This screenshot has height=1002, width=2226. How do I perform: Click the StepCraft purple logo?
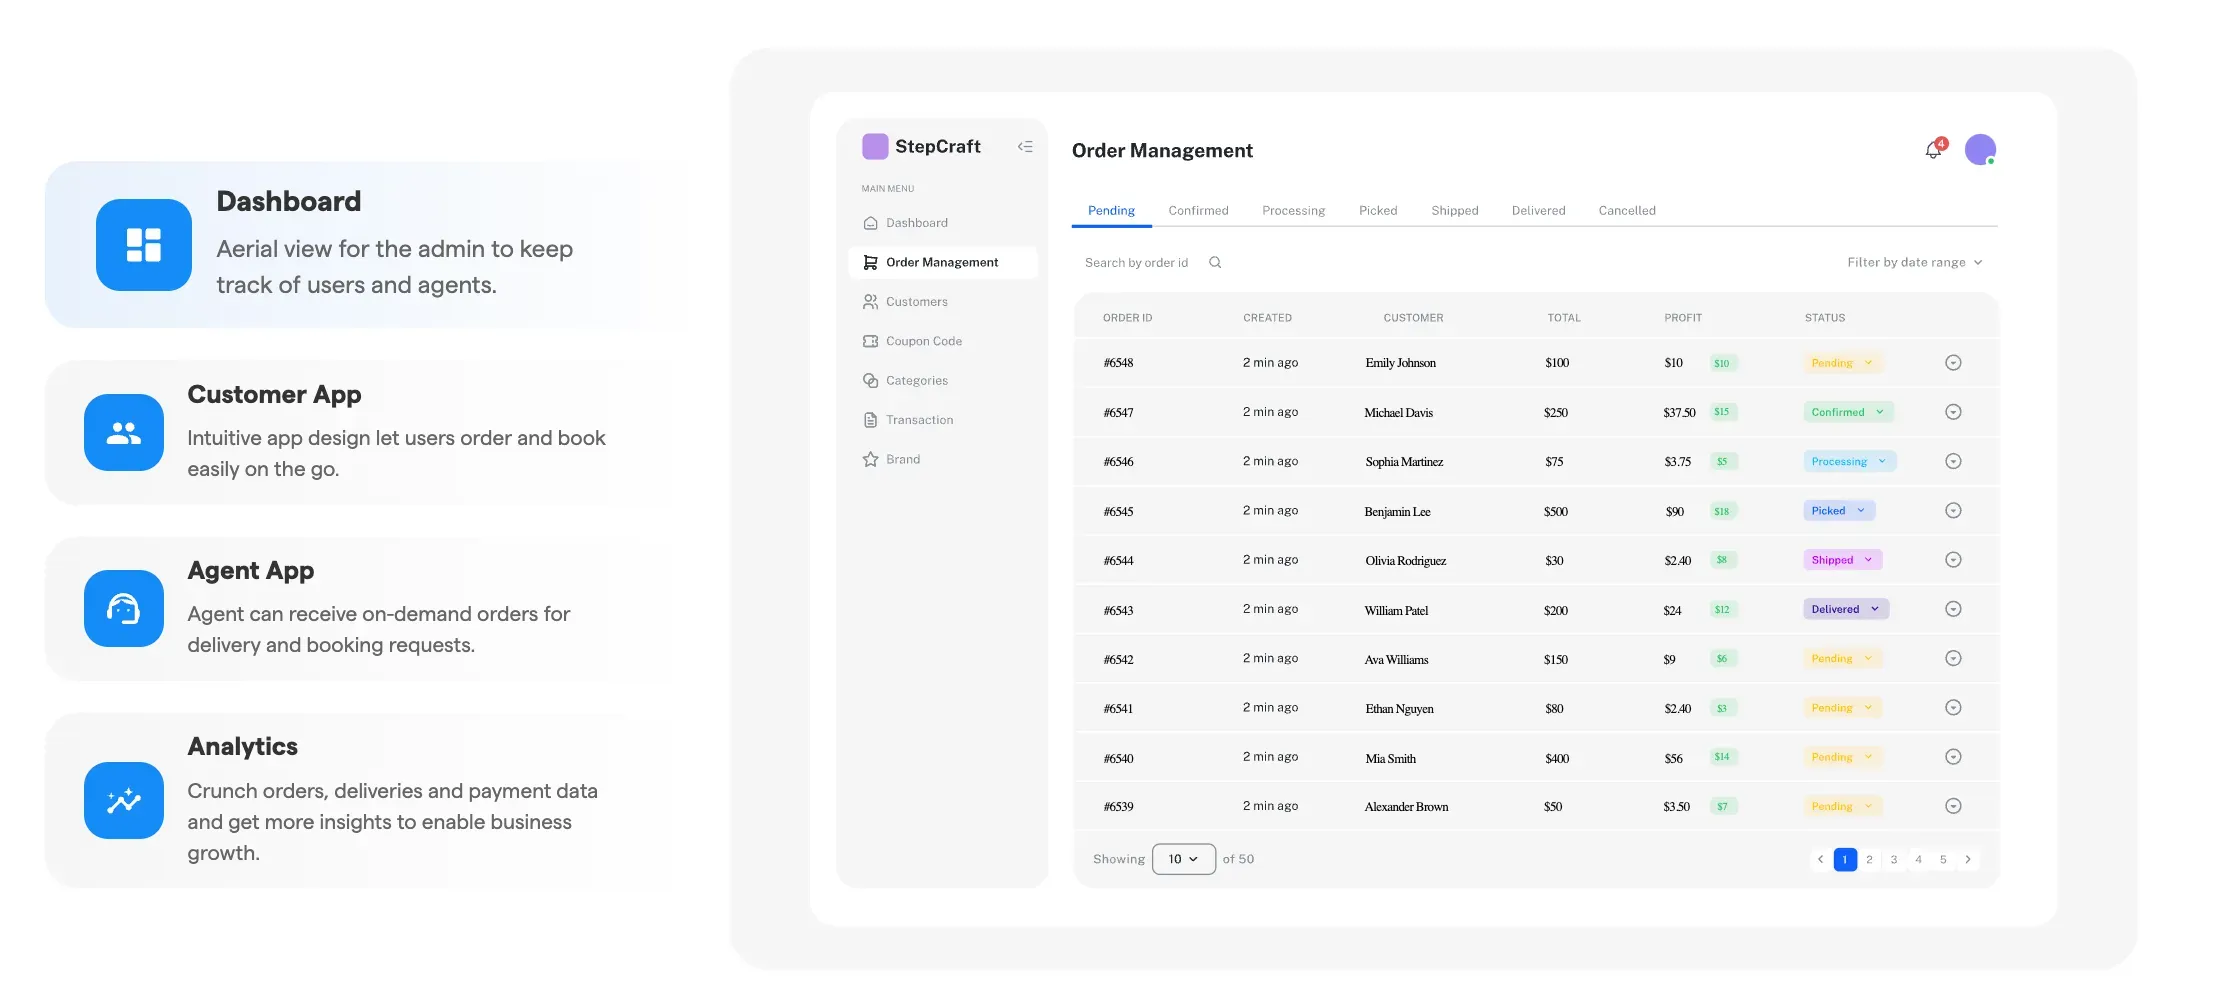point(875,147)
